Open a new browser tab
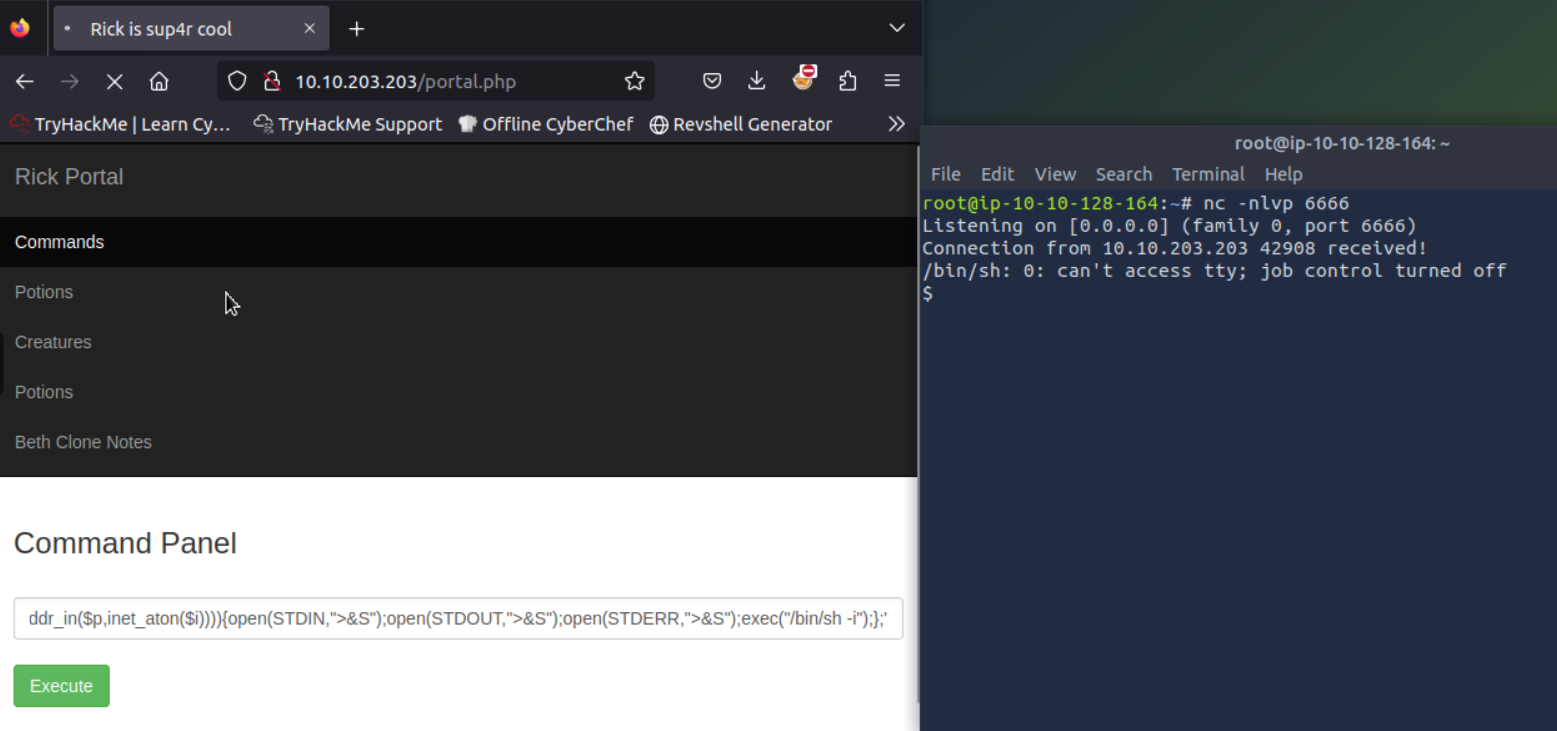The height and width of the screenshot is (731, 1557). [x=356, y=29]
